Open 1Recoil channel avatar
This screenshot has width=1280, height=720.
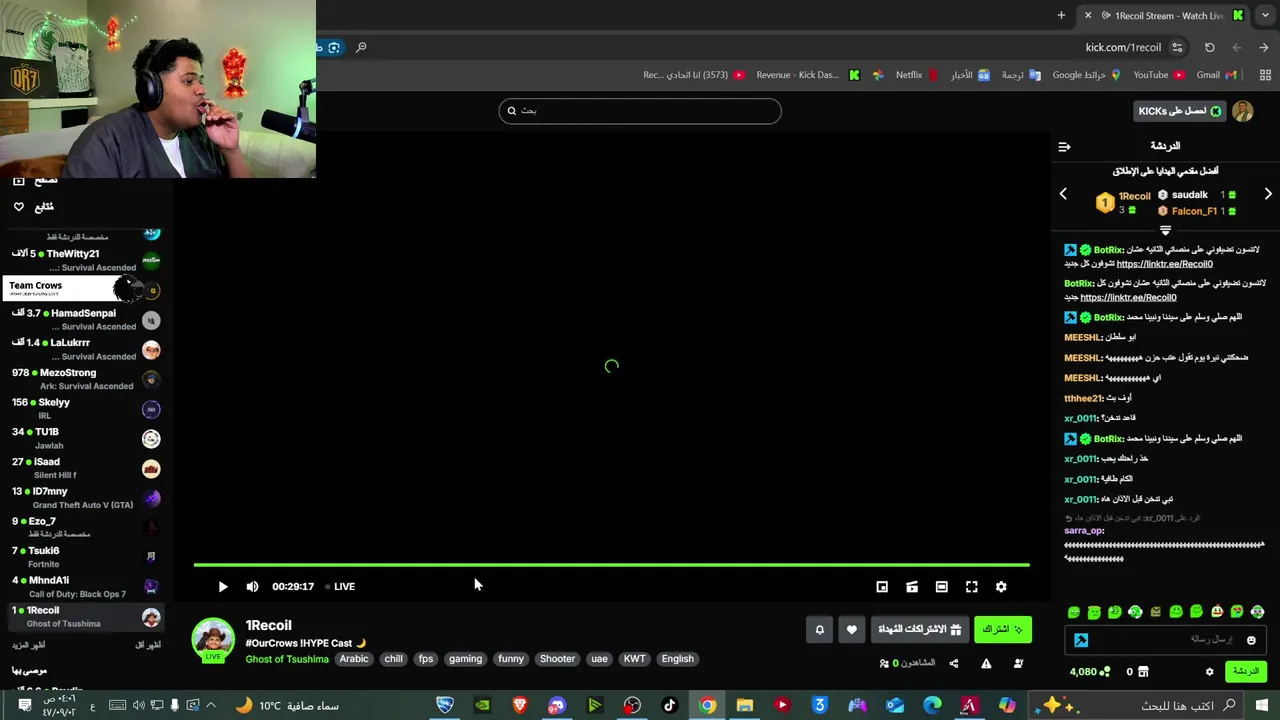213,640
